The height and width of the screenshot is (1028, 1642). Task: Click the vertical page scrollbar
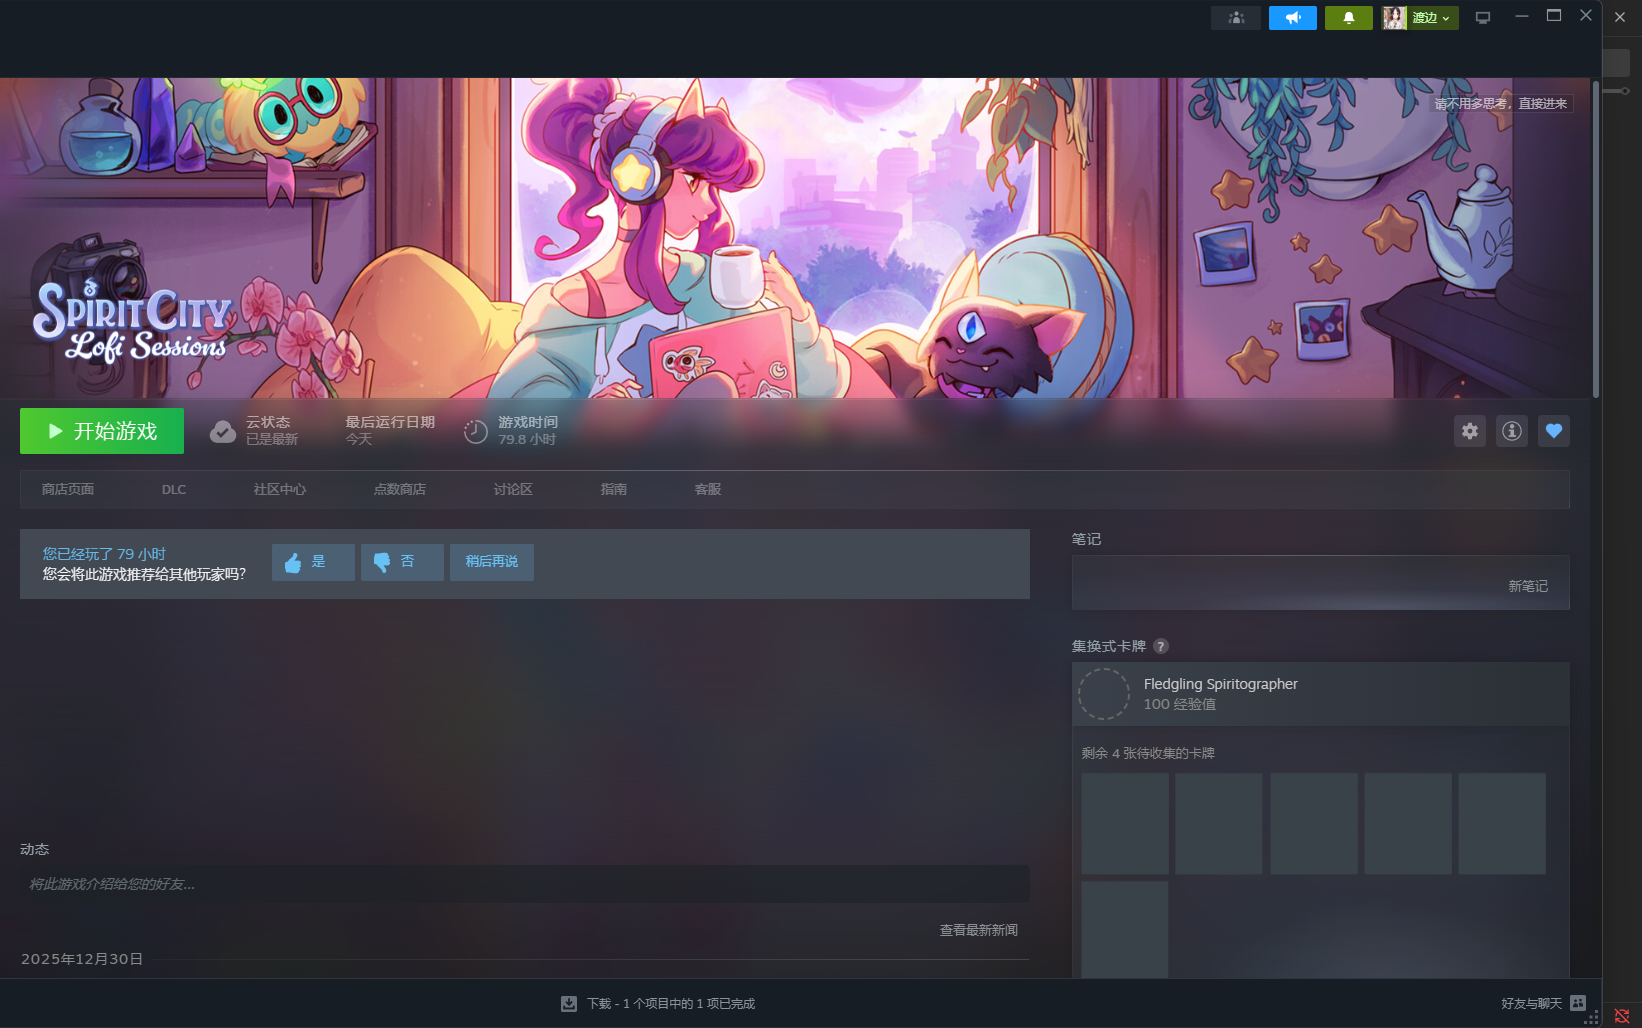pyautogui.click(x=1595, y=240)
